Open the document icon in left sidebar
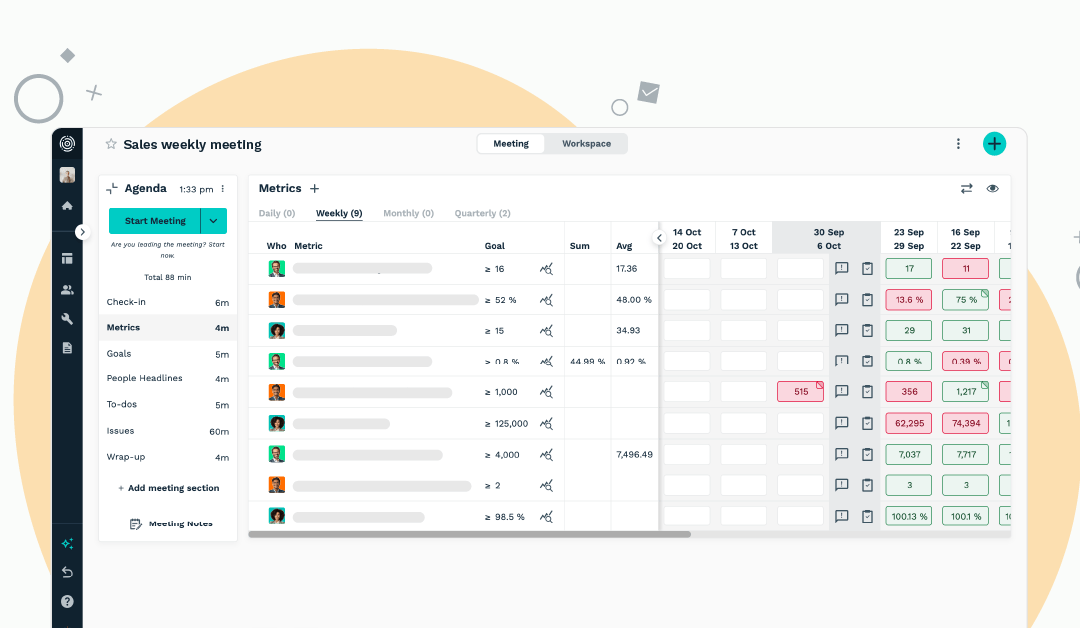Image resolution: width=1080 pixels, height=628 pixels. 67,348
